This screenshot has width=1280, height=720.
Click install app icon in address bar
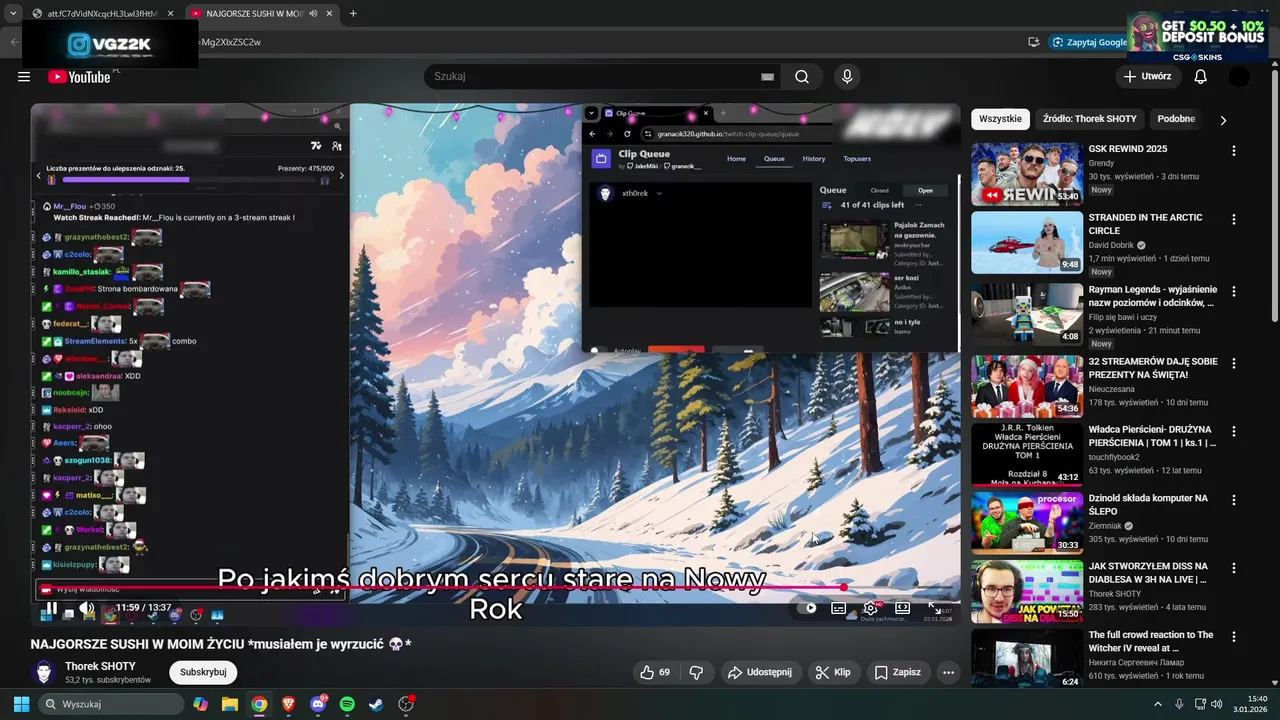tap(1033, 42)
